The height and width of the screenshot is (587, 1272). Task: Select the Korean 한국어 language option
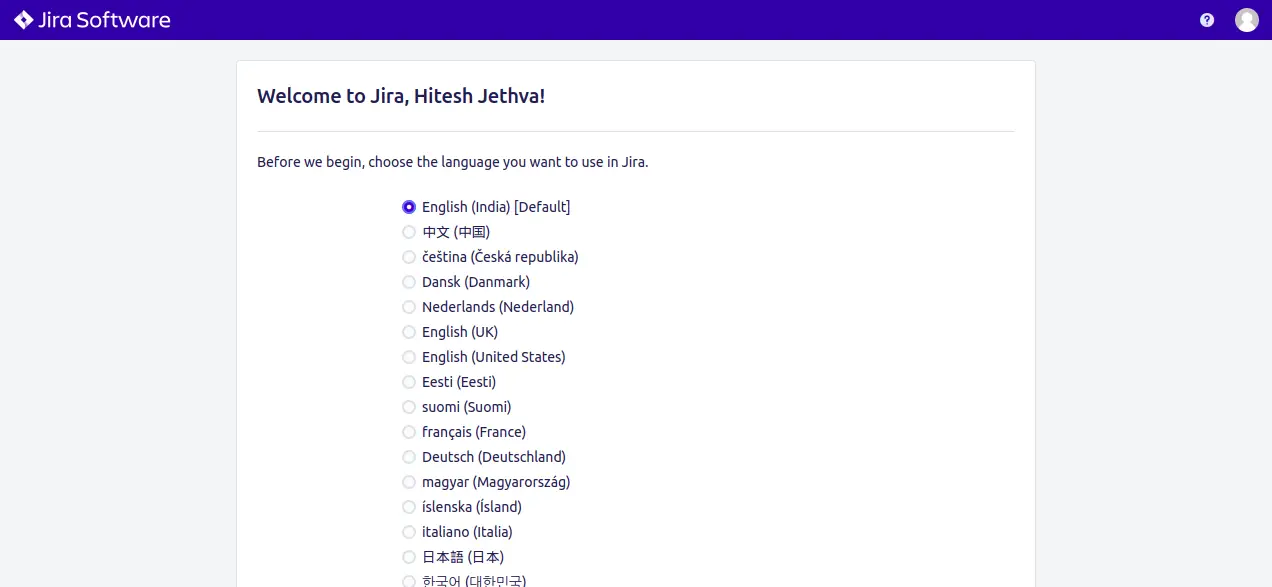(x=409, y=581)
